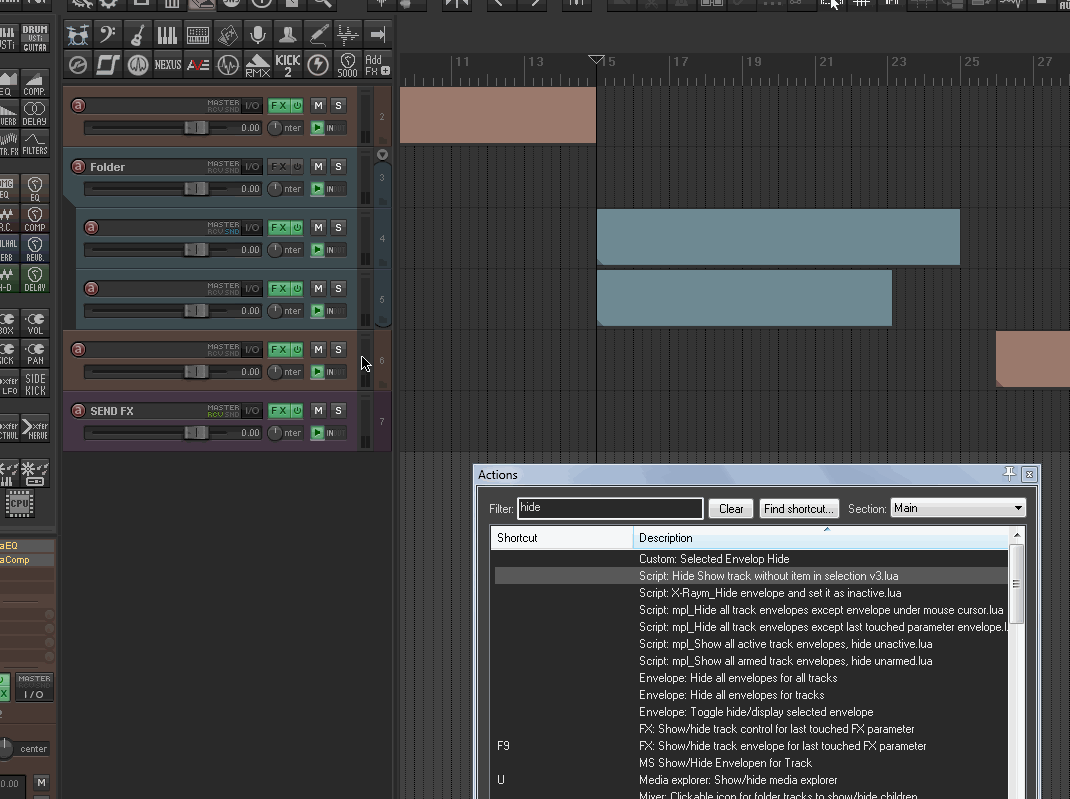Solo the SEND FX track
Image resolution: width=1070 pixels, height=799 pixels.
tap(338, 410)
